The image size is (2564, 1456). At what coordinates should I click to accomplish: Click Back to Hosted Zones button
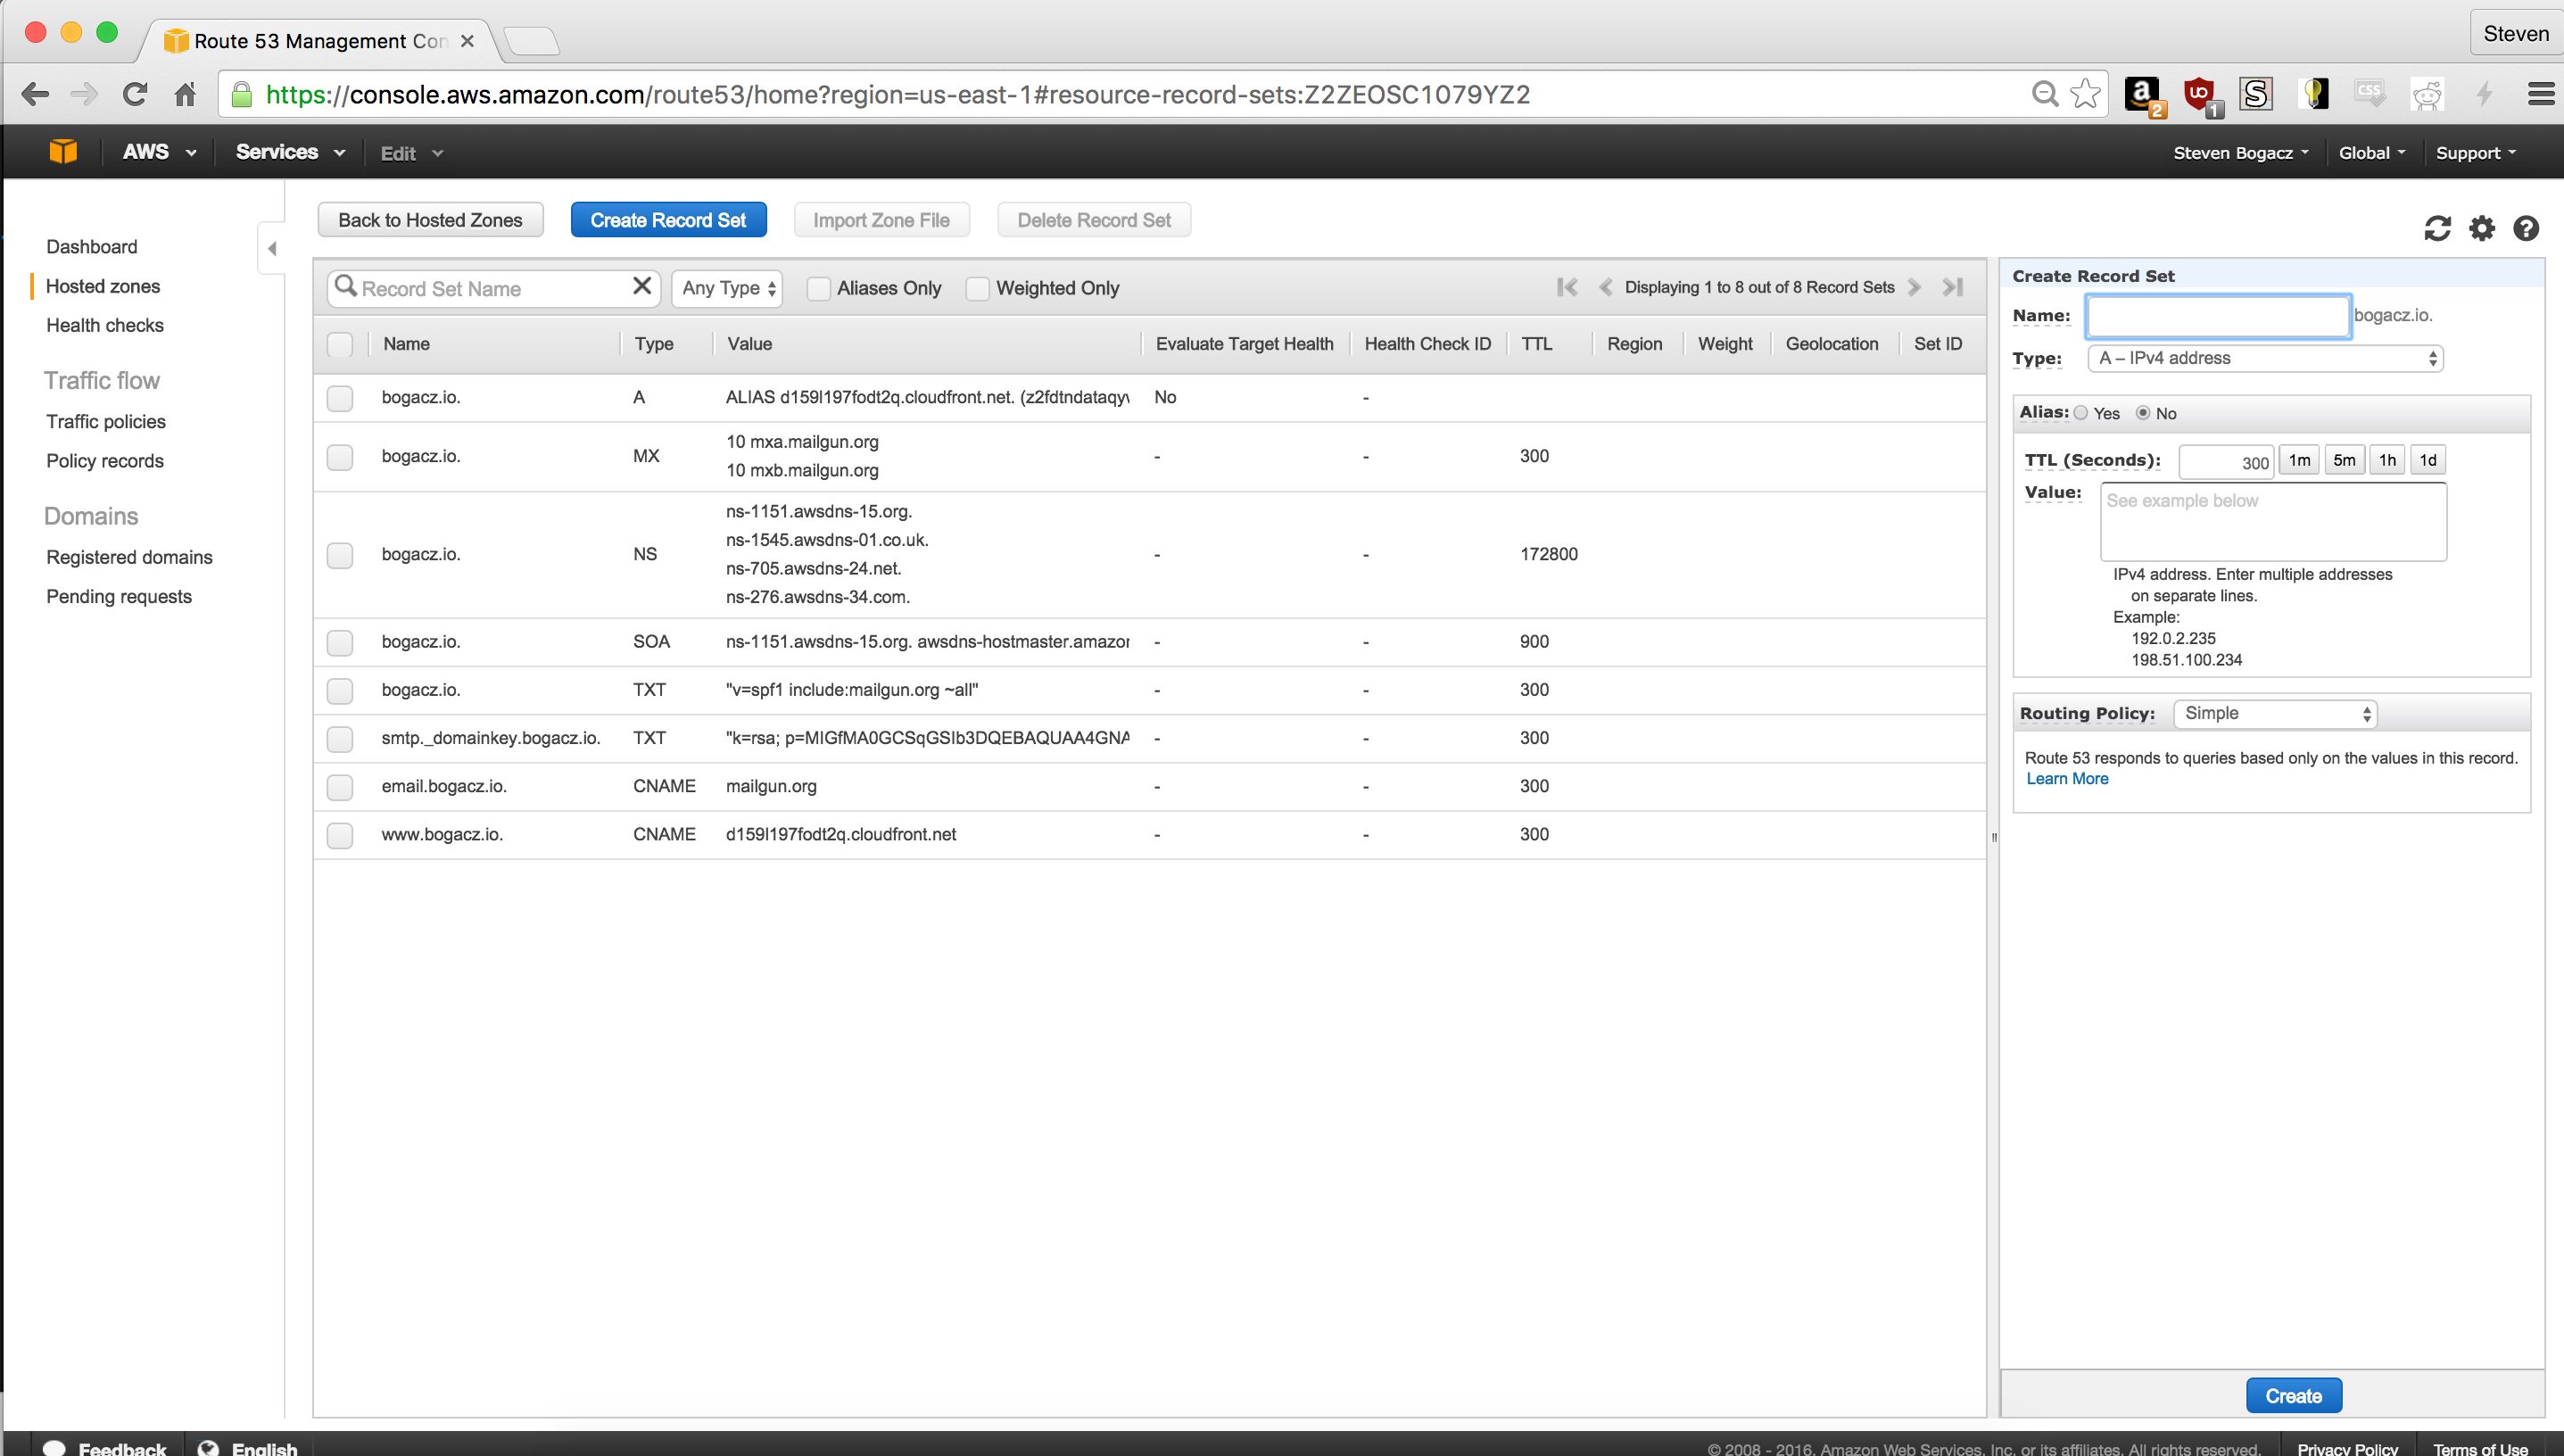[430, 220]
